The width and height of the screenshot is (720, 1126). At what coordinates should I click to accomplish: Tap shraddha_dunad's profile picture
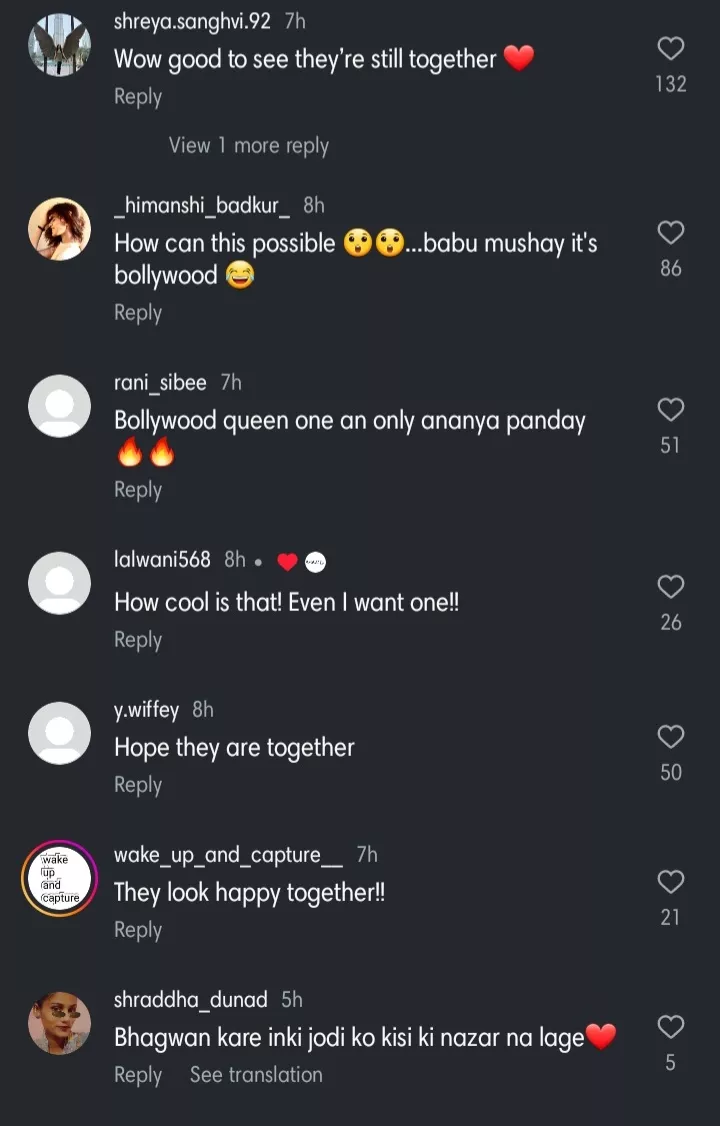59,1023
